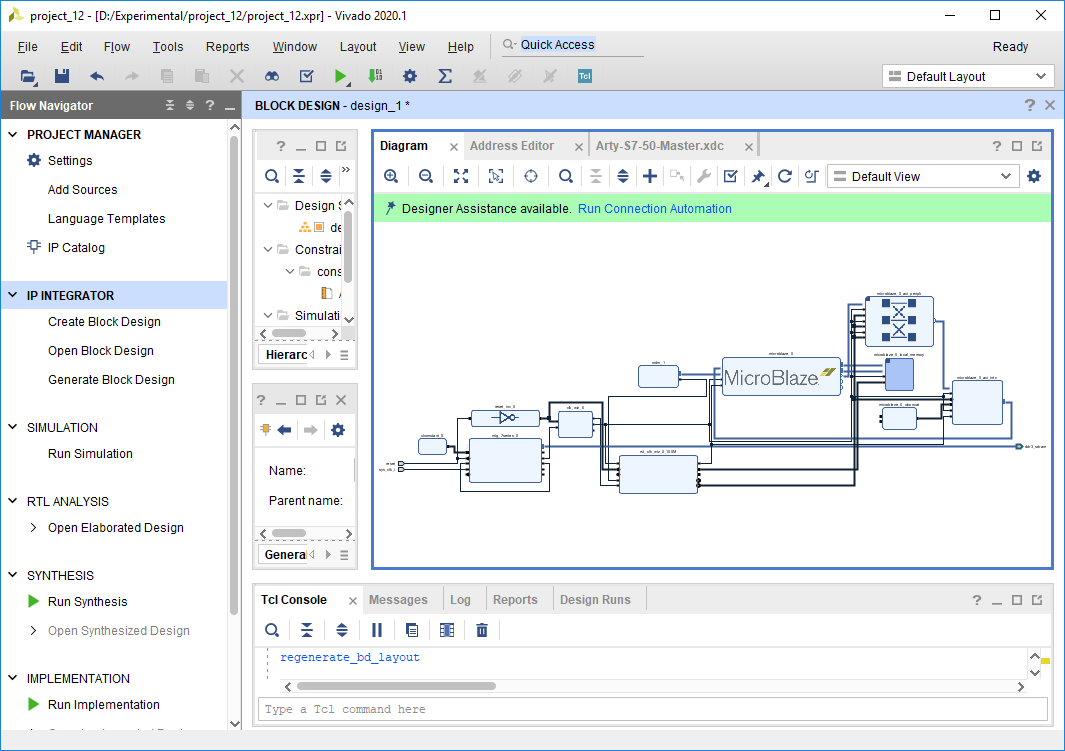Screen dimensions: 1065x751
Task: Open the Design Runs tab
Action: pos(595,600)
